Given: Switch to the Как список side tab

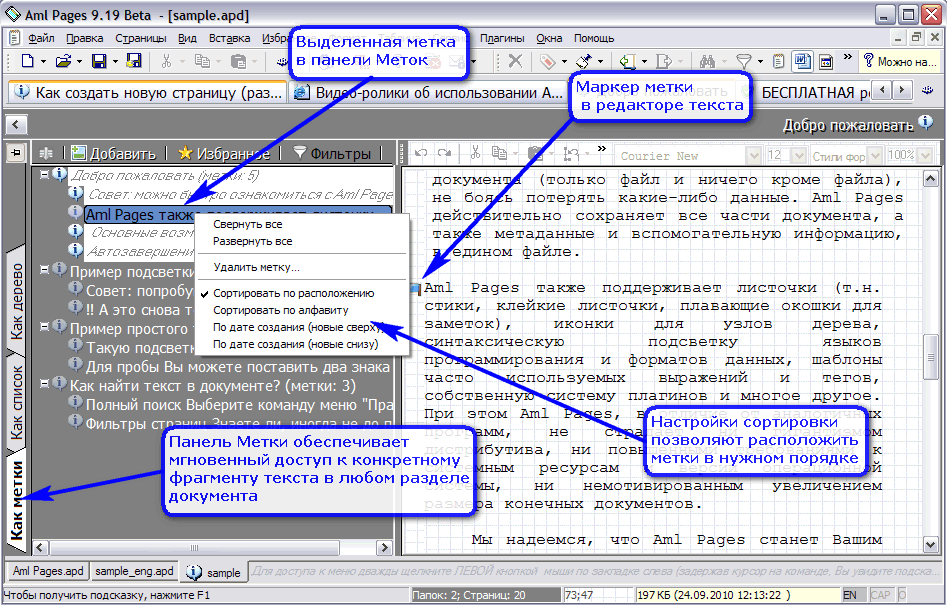Looking at the screenshot, I should click(x=16, y=402).
